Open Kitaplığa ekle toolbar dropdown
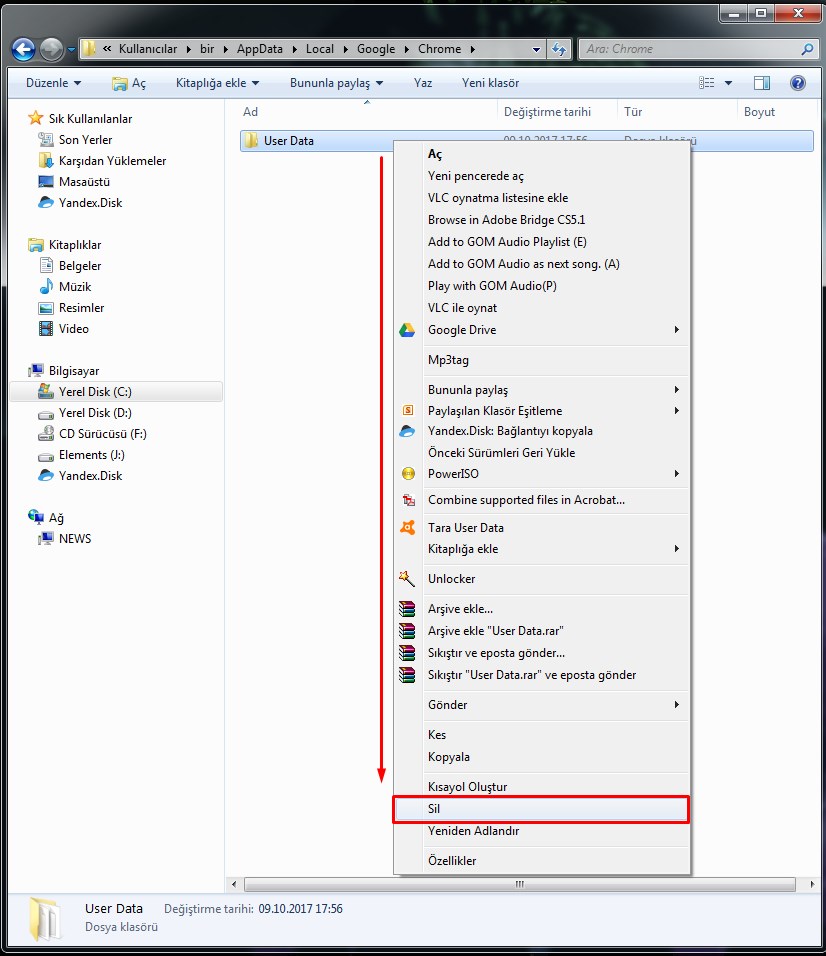826x956 pixels. (x=217, y=83)
